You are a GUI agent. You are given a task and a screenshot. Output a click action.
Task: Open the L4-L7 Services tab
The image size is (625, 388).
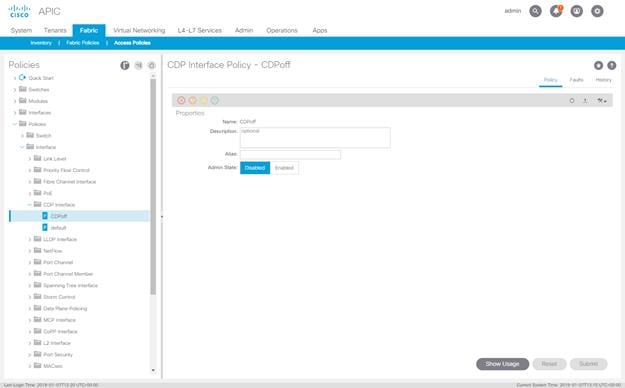pyautogui.click(x=200, y=30)
